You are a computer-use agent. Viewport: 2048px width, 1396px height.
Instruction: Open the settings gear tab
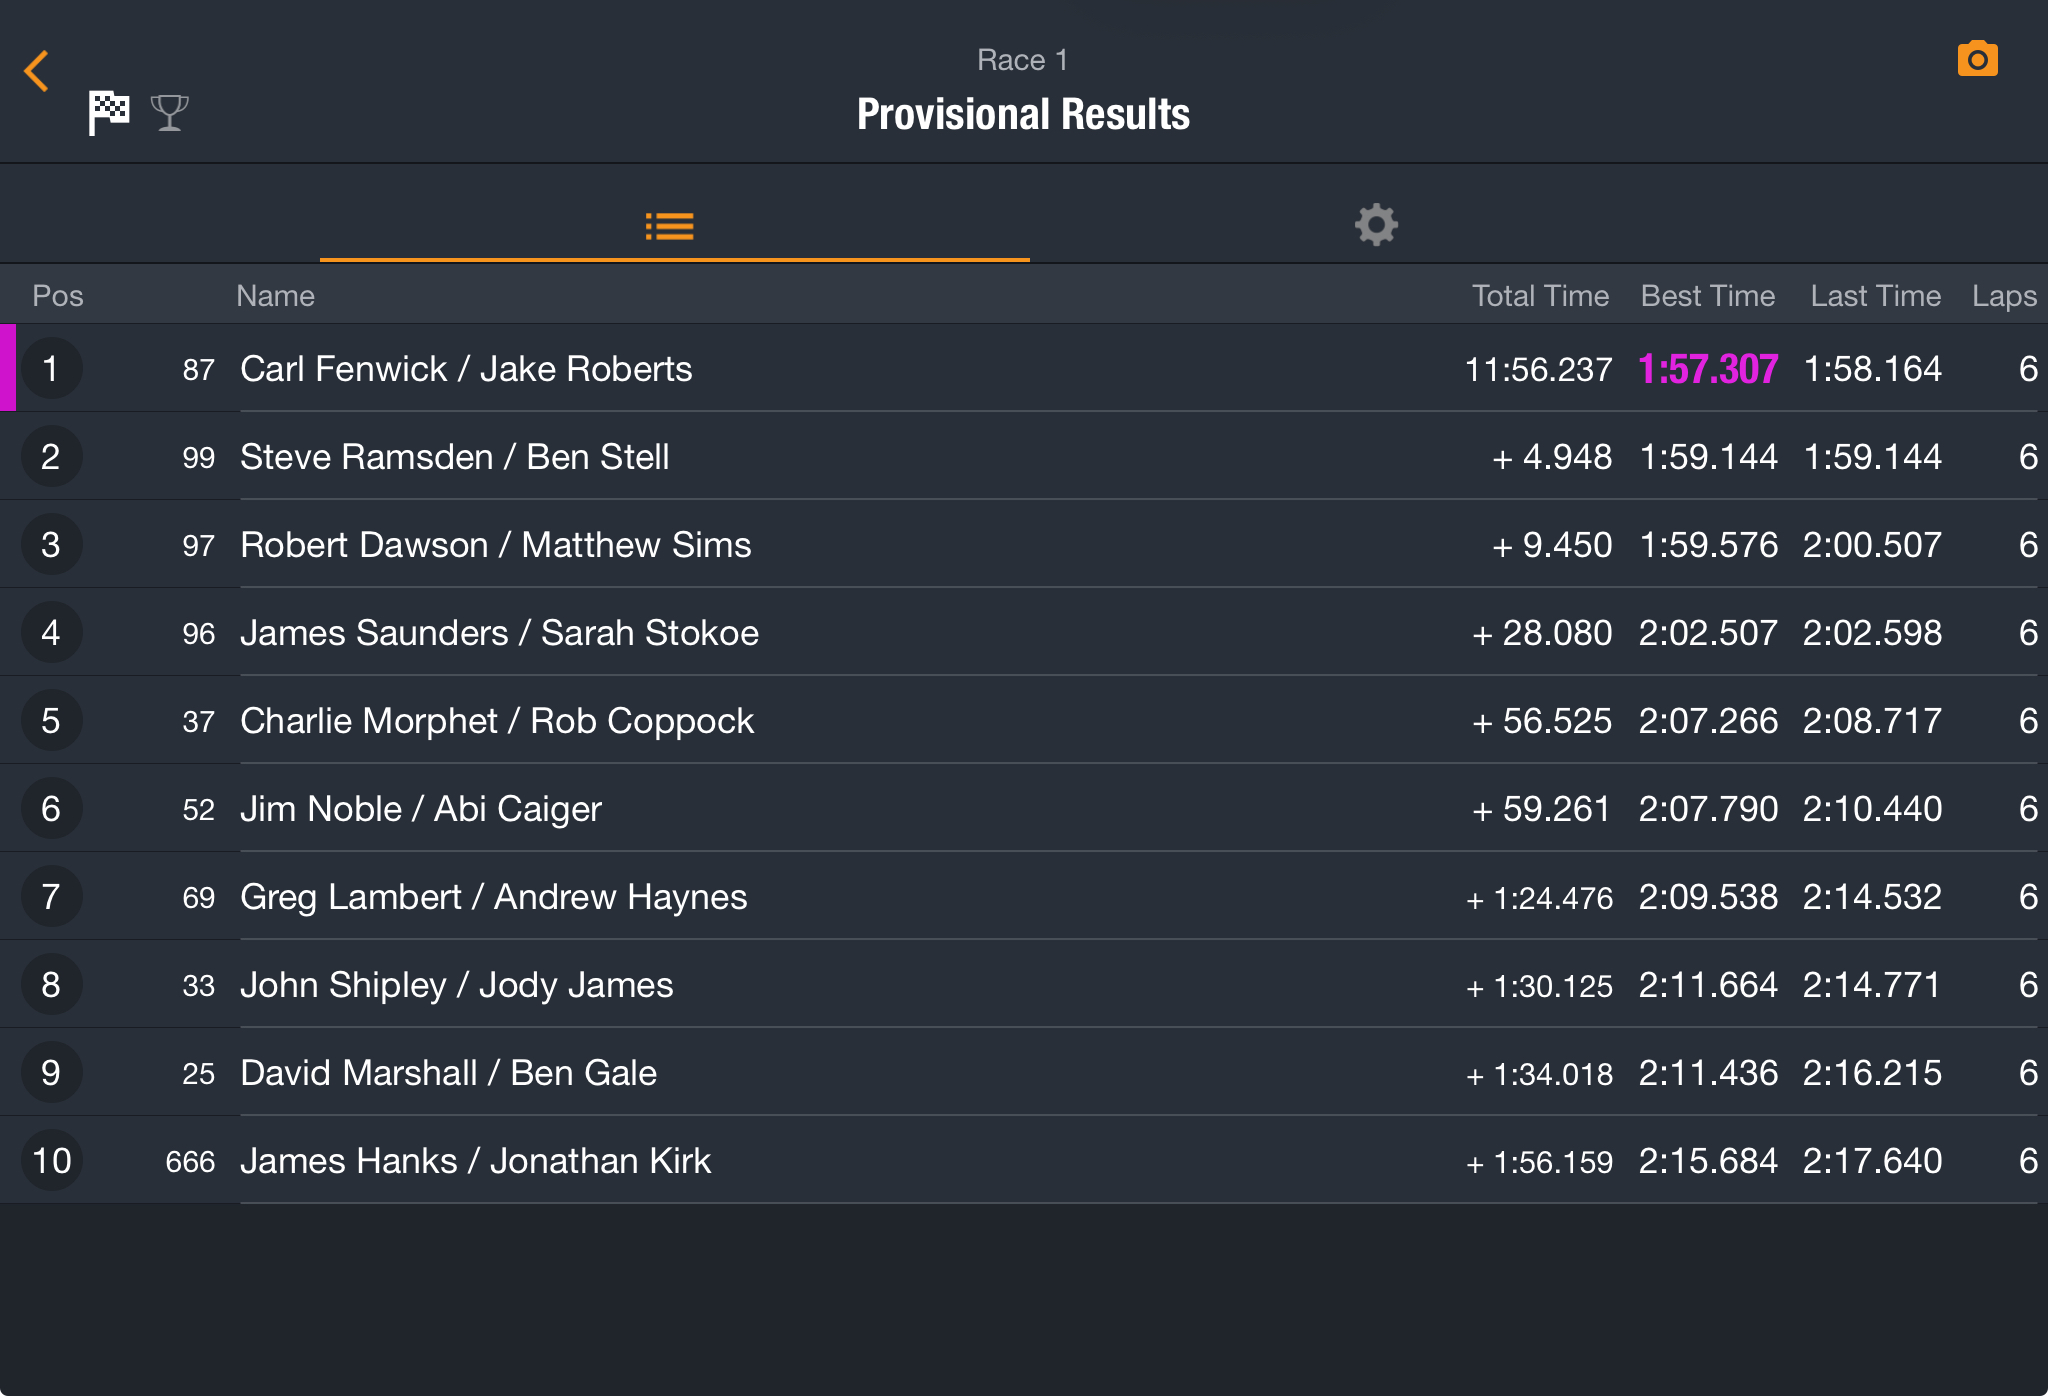(x=1376, y=225)
